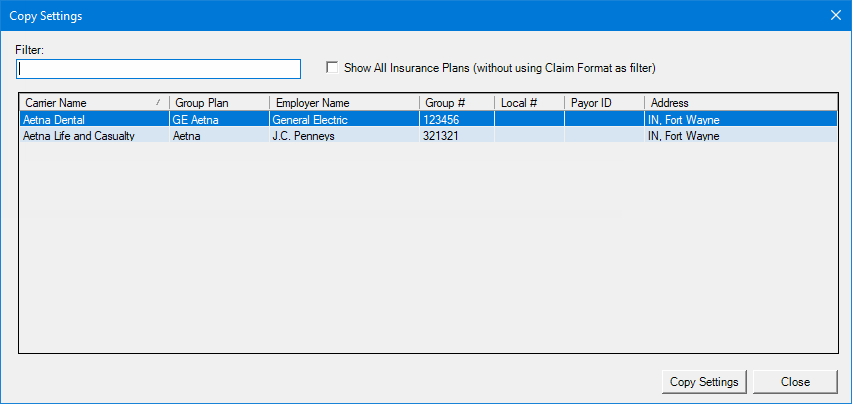Sort by the Address column header
The image size is (852, 404).
tap(740, 103)
